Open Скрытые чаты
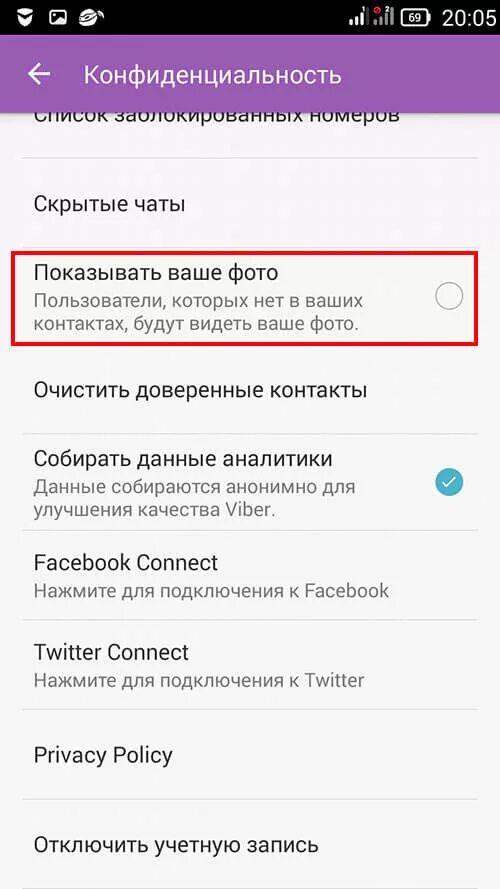Viewport: 500px width, 889px height. [250, 205]
